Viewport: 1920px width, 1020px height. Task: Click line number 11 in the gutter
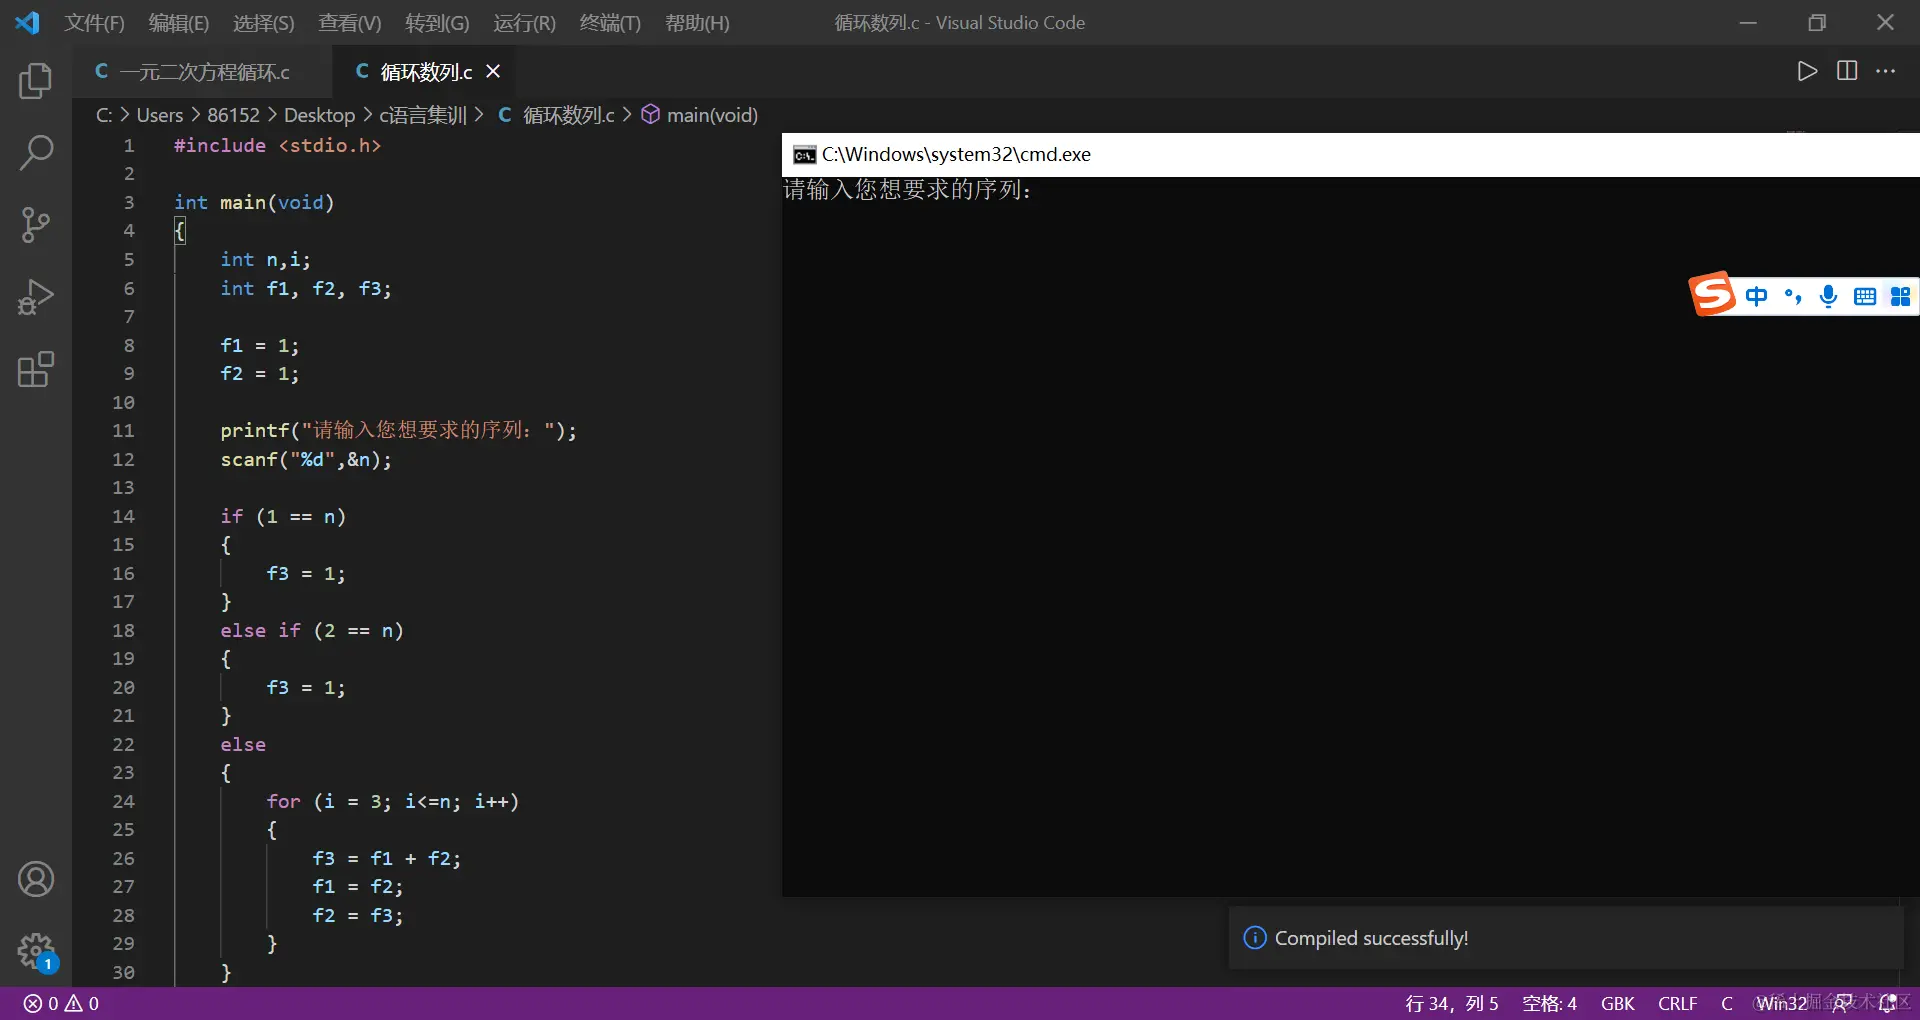click(123, 431)
